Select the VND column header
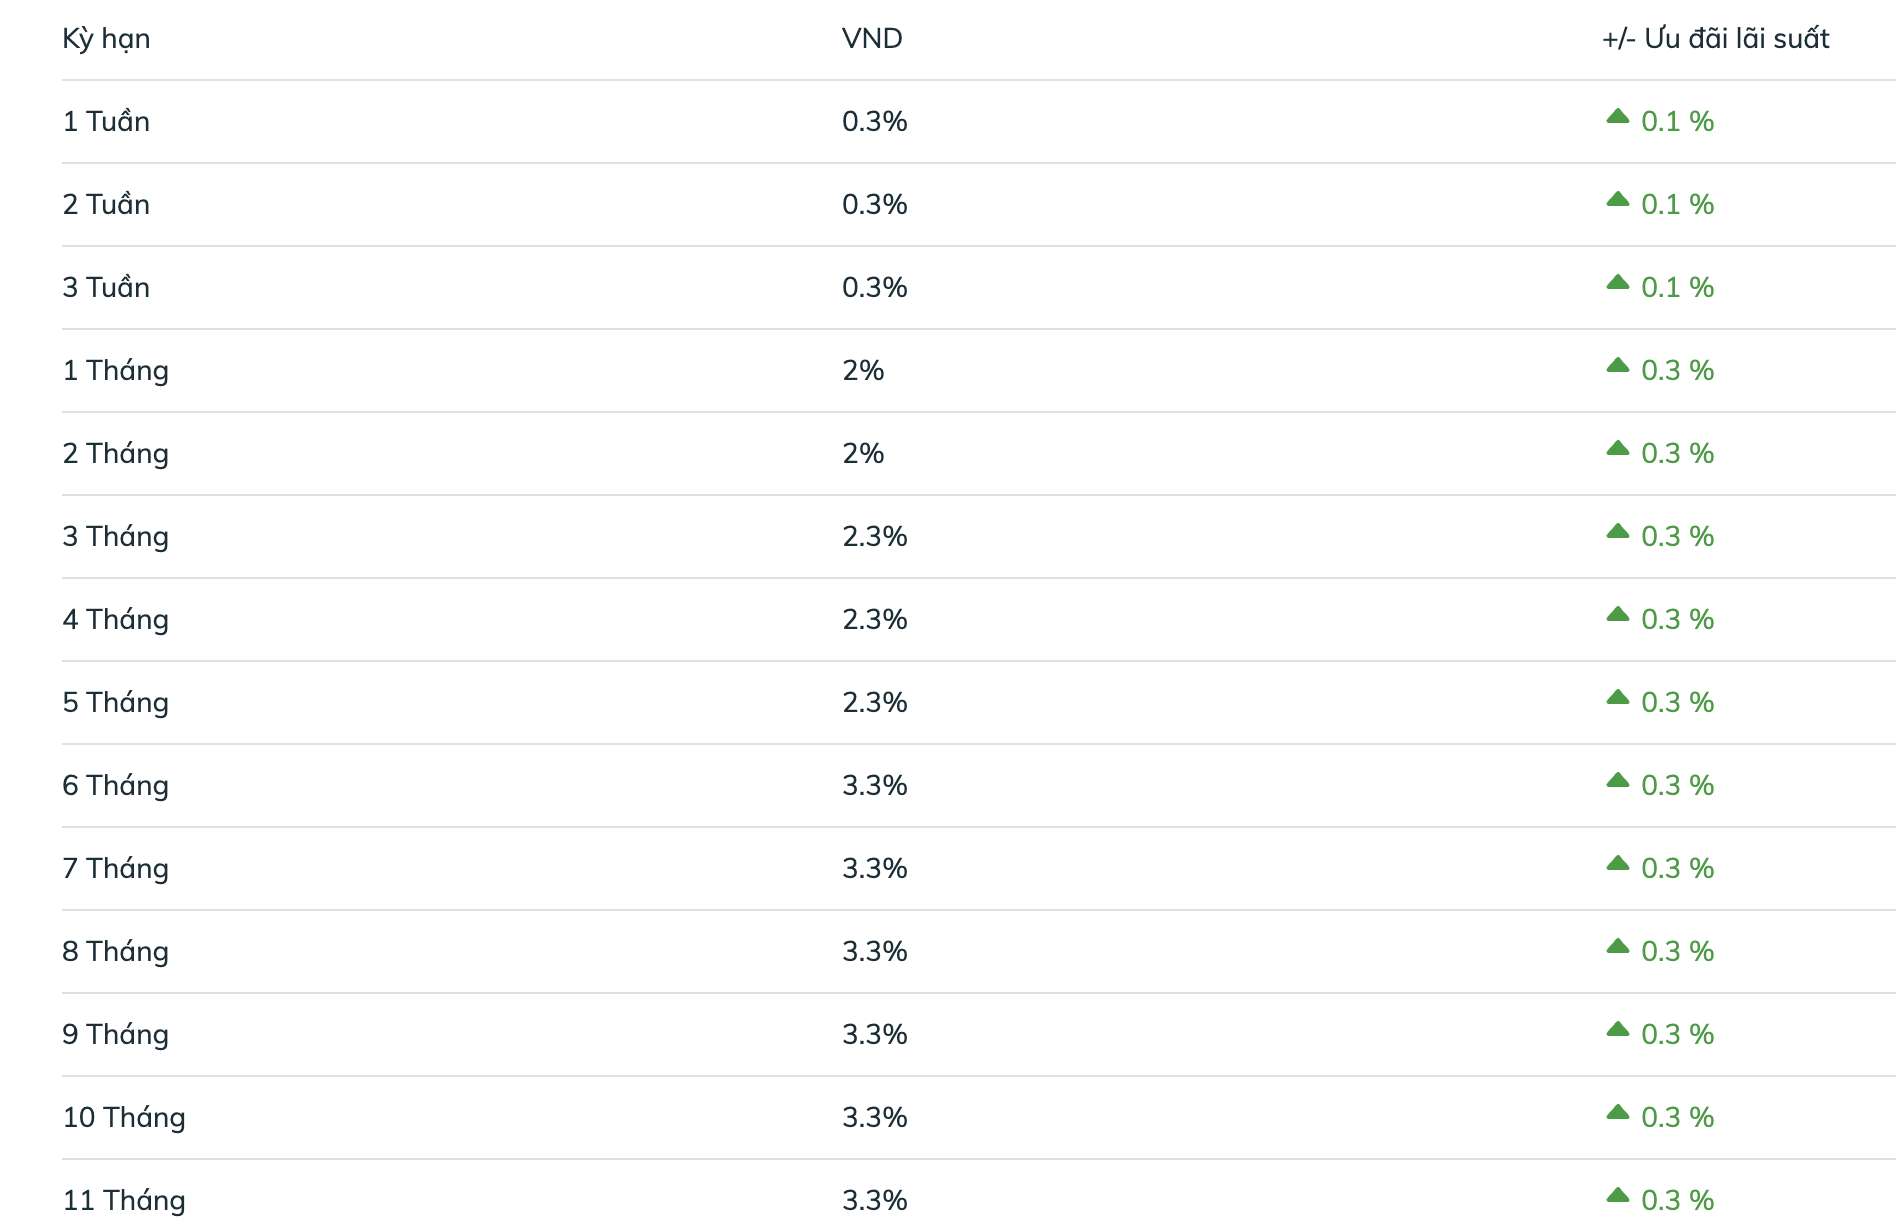Viewport: 1896px width, 1230px height. [872, 38]
